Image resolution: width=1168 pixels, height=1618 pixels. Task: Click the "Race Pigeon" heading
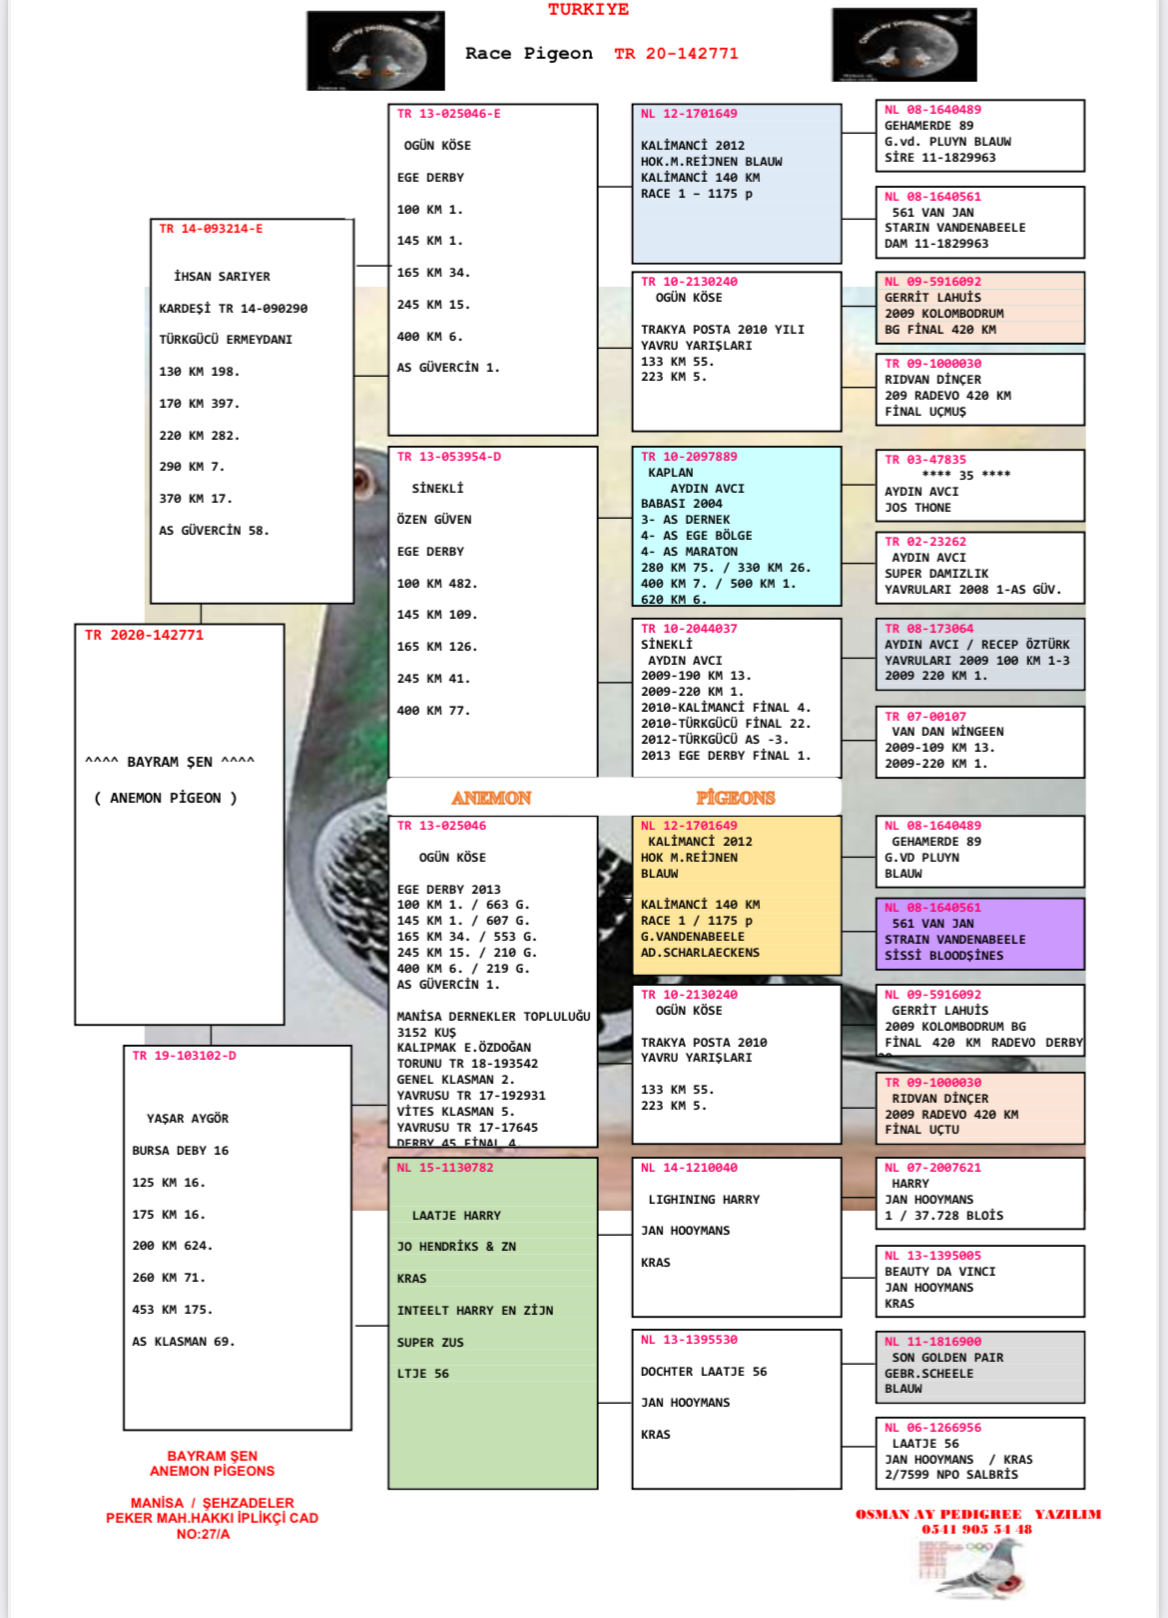click(x=528, y=53)
